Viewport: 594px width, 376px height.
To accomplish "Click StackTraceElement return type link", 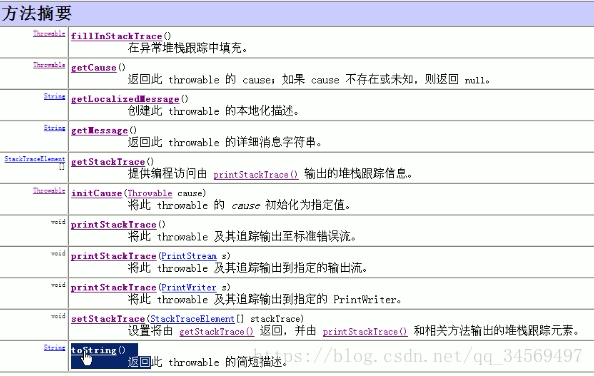I will coord(35,159).
